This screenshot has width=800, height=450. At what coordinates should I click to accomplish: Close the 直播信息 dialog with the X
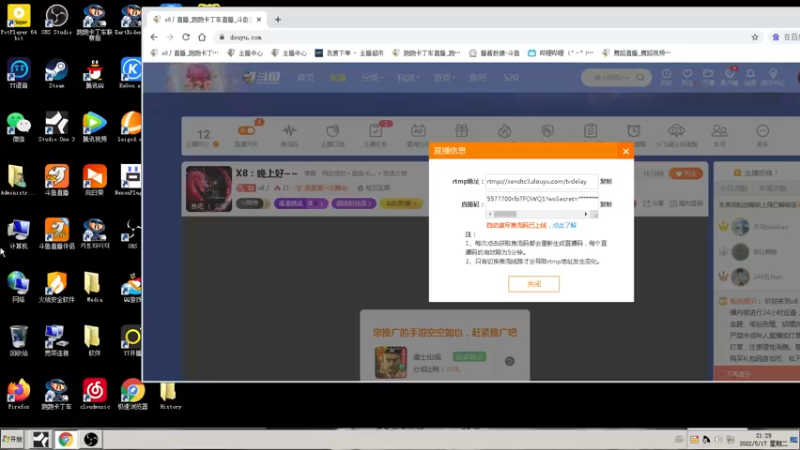pyautogui.click(x=626, y=151)
